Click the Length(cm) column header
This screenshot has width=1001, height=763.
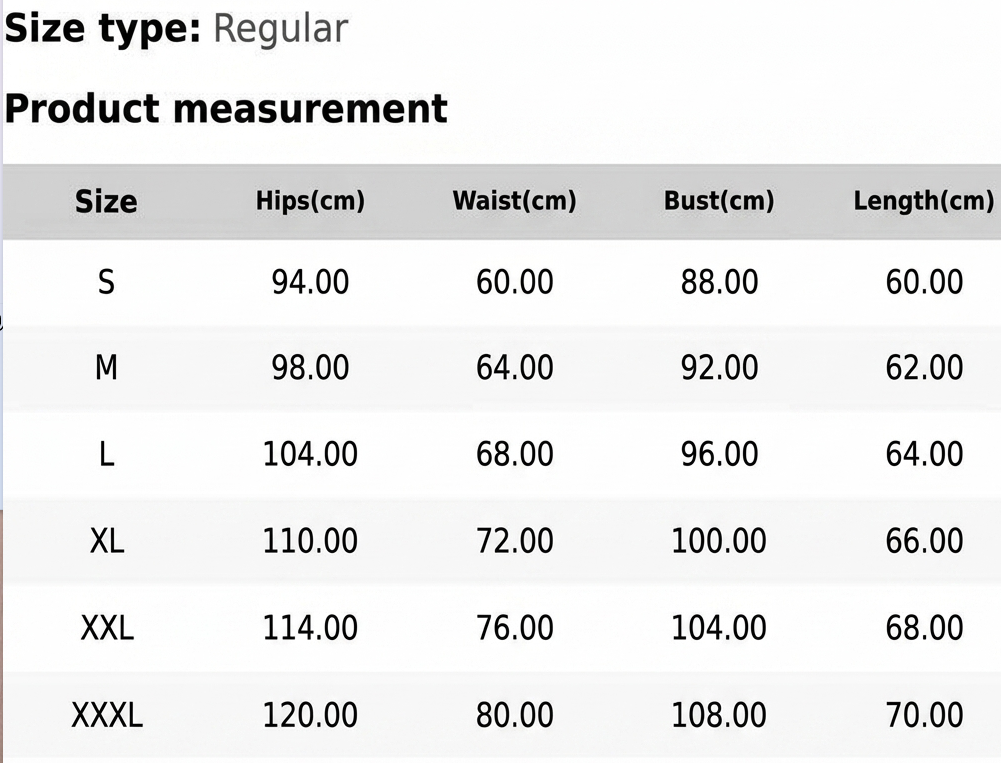click(923, 201)
